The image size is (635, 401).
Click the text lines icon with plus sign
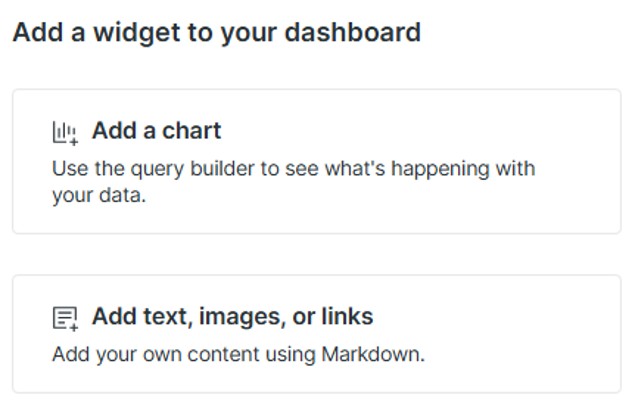click(65, 318)
